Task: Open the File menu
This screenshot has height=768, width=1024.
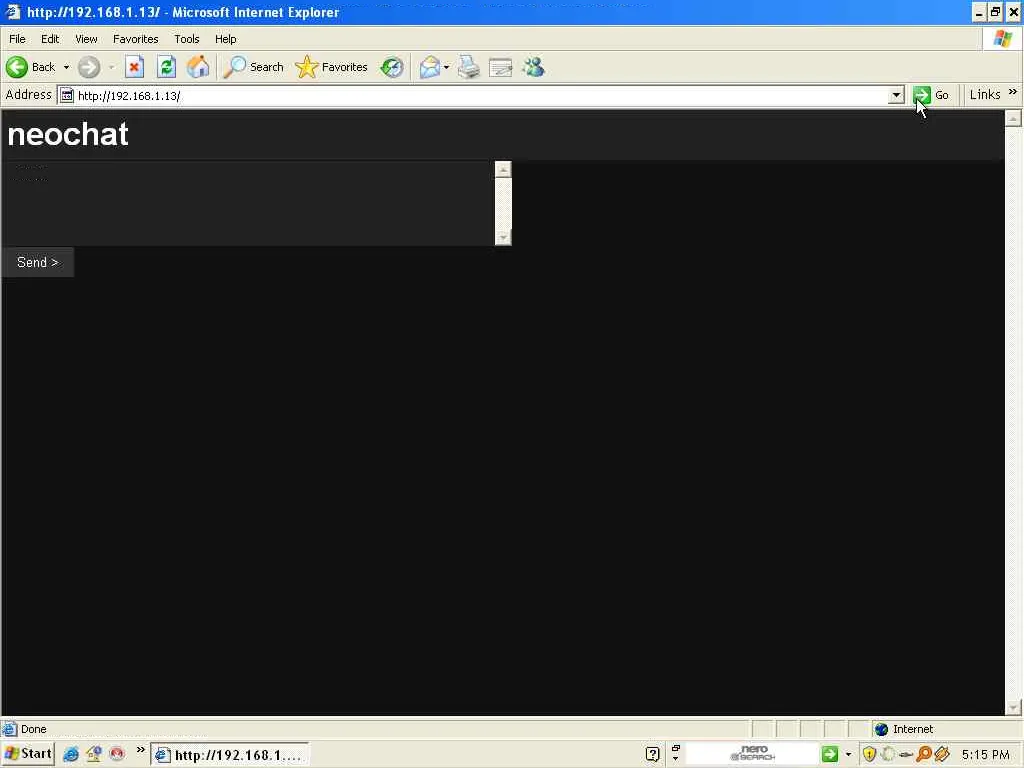Action: [x=17, y=39]
